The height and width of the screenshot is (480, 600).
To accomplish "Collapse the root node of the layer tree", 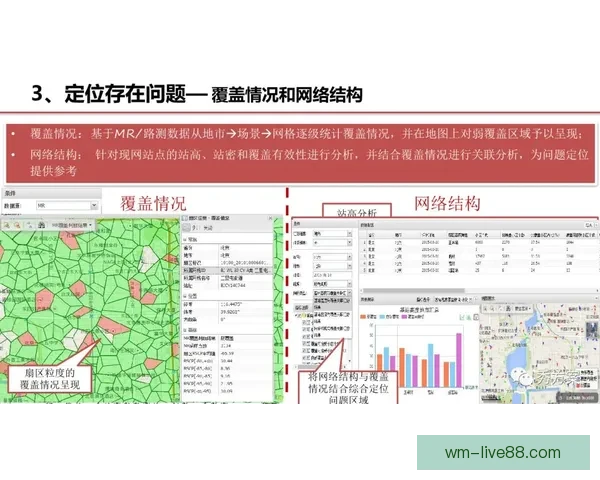I will [x=297, y=315].
